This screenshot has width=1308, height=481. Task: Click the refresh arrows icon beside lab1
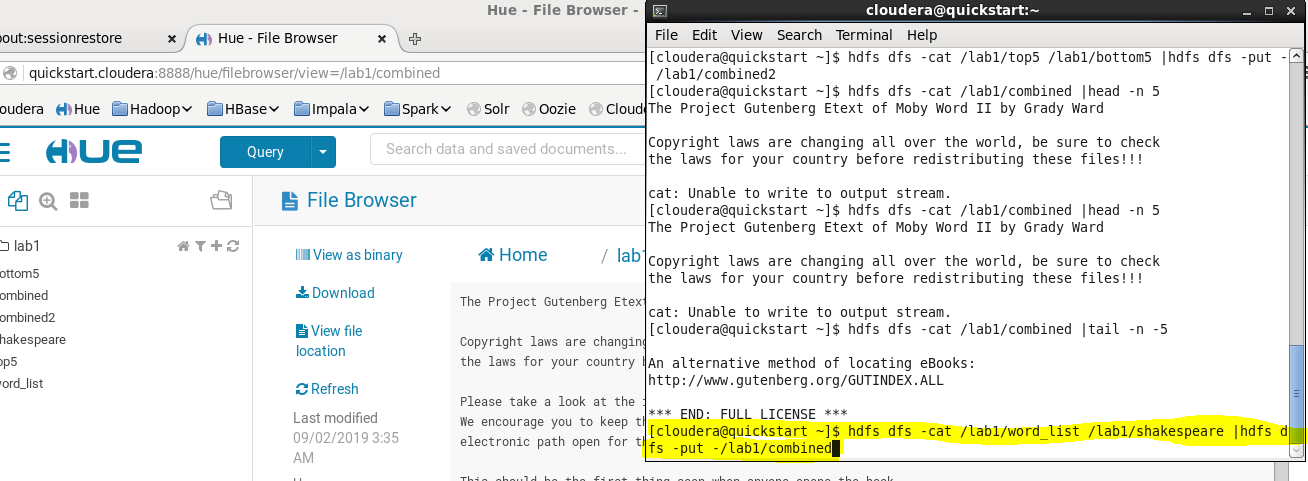click(x=233, y=246)
